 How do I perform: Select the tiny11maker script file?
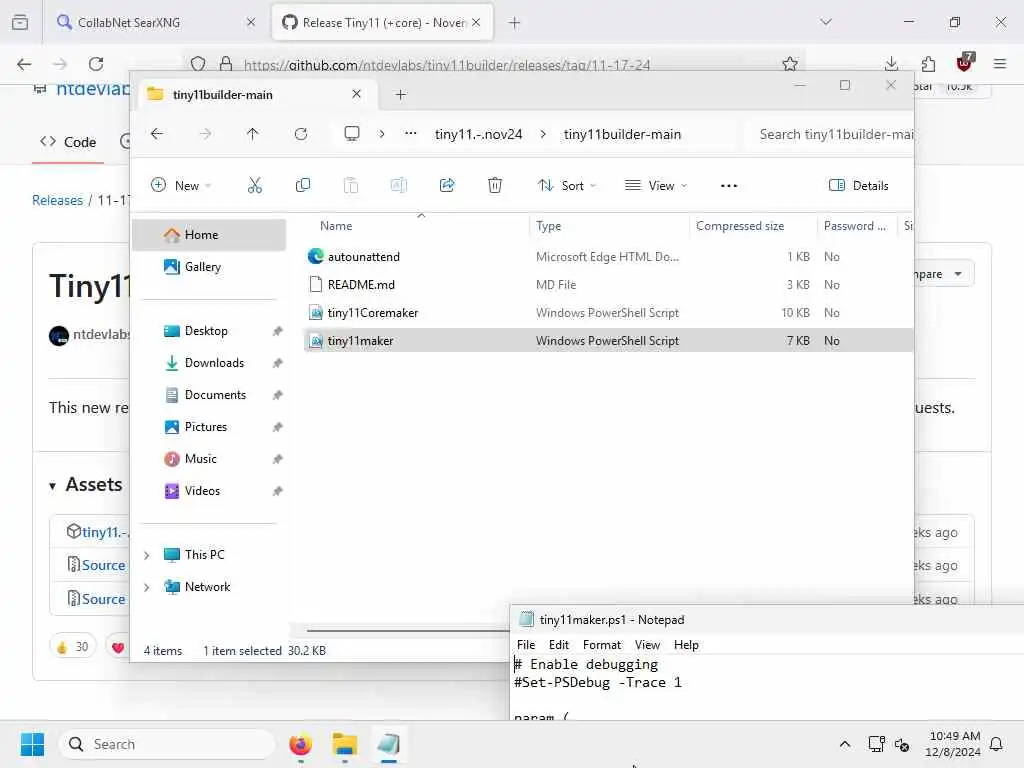608,341
